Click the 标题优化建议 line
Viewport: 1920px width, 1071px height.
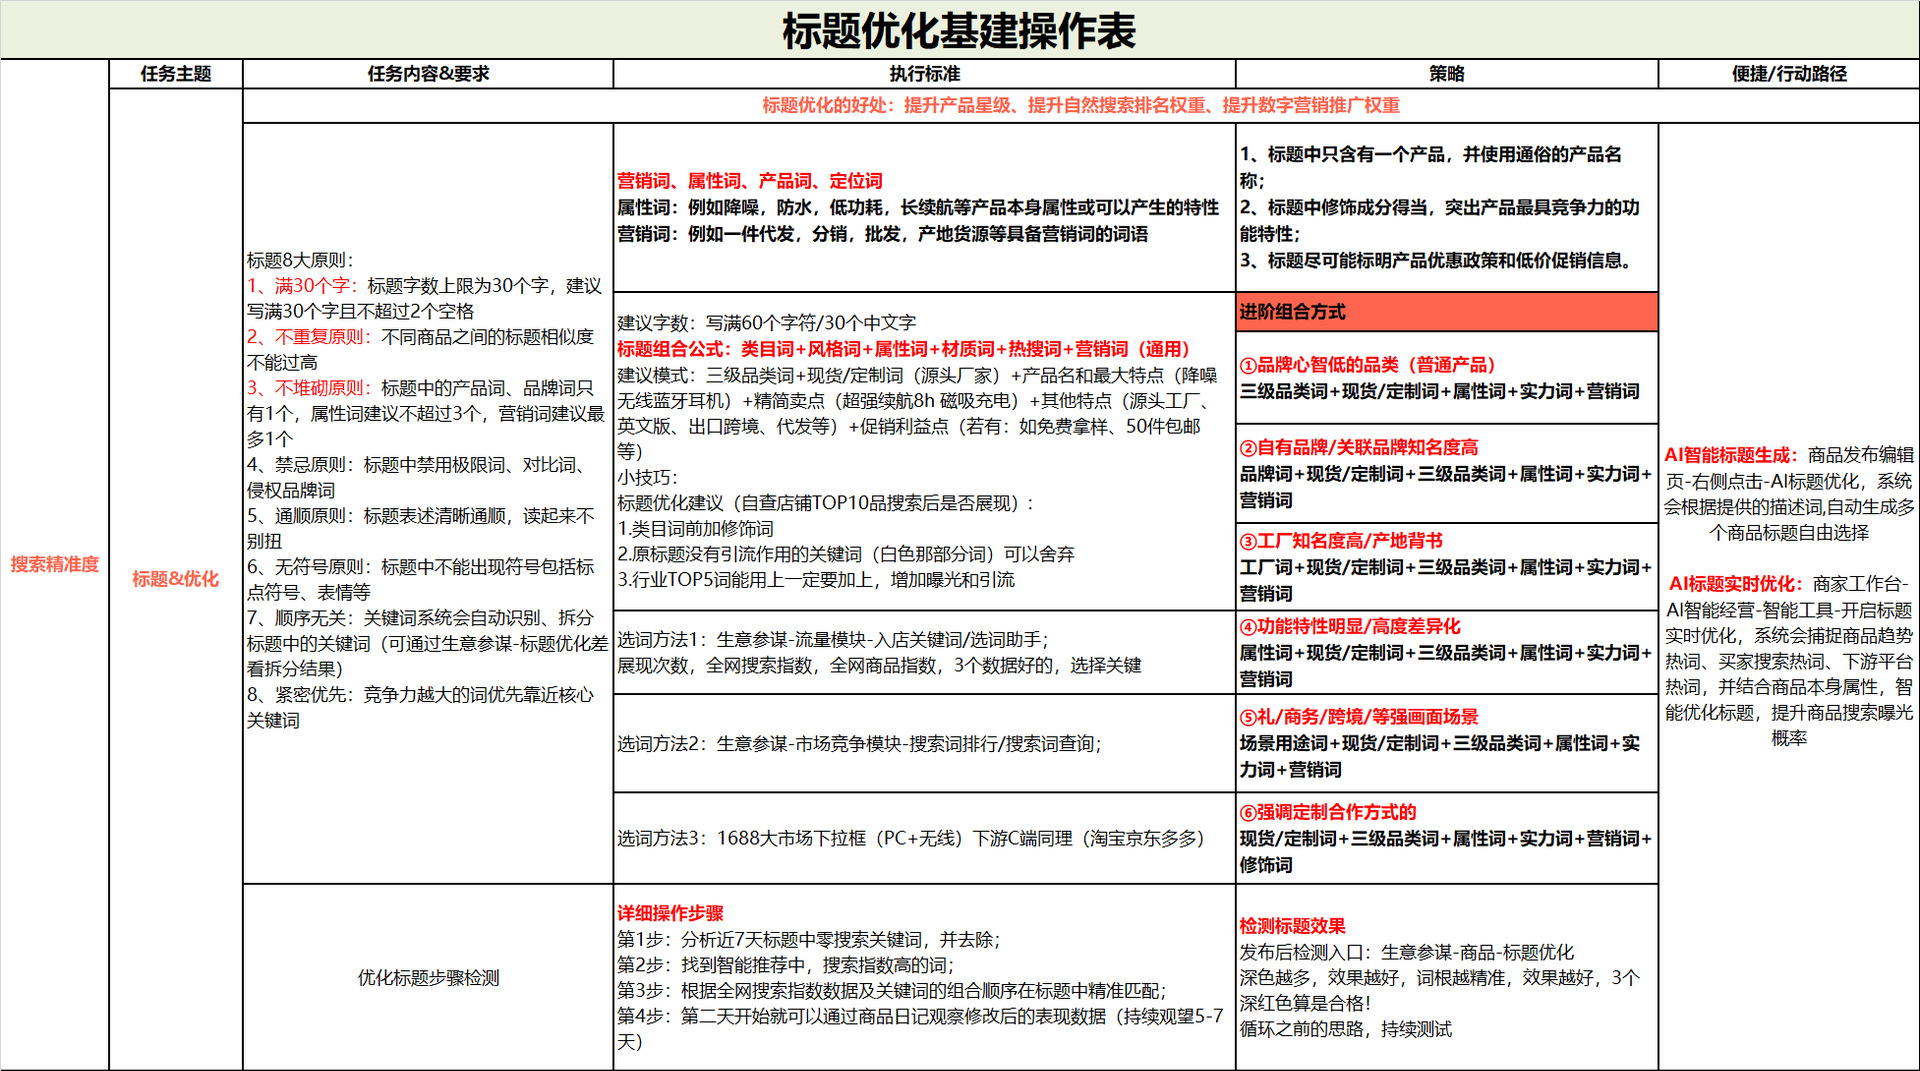(x=825, y=503)
